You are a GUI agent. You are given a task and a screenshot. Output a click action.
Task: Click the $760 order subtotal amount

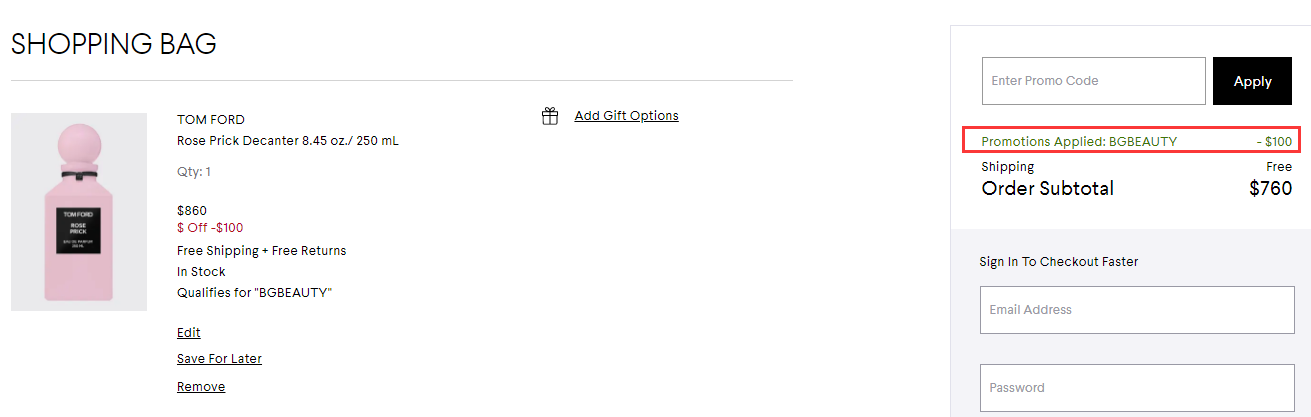pyautogui.click(x=1270, y=188)
